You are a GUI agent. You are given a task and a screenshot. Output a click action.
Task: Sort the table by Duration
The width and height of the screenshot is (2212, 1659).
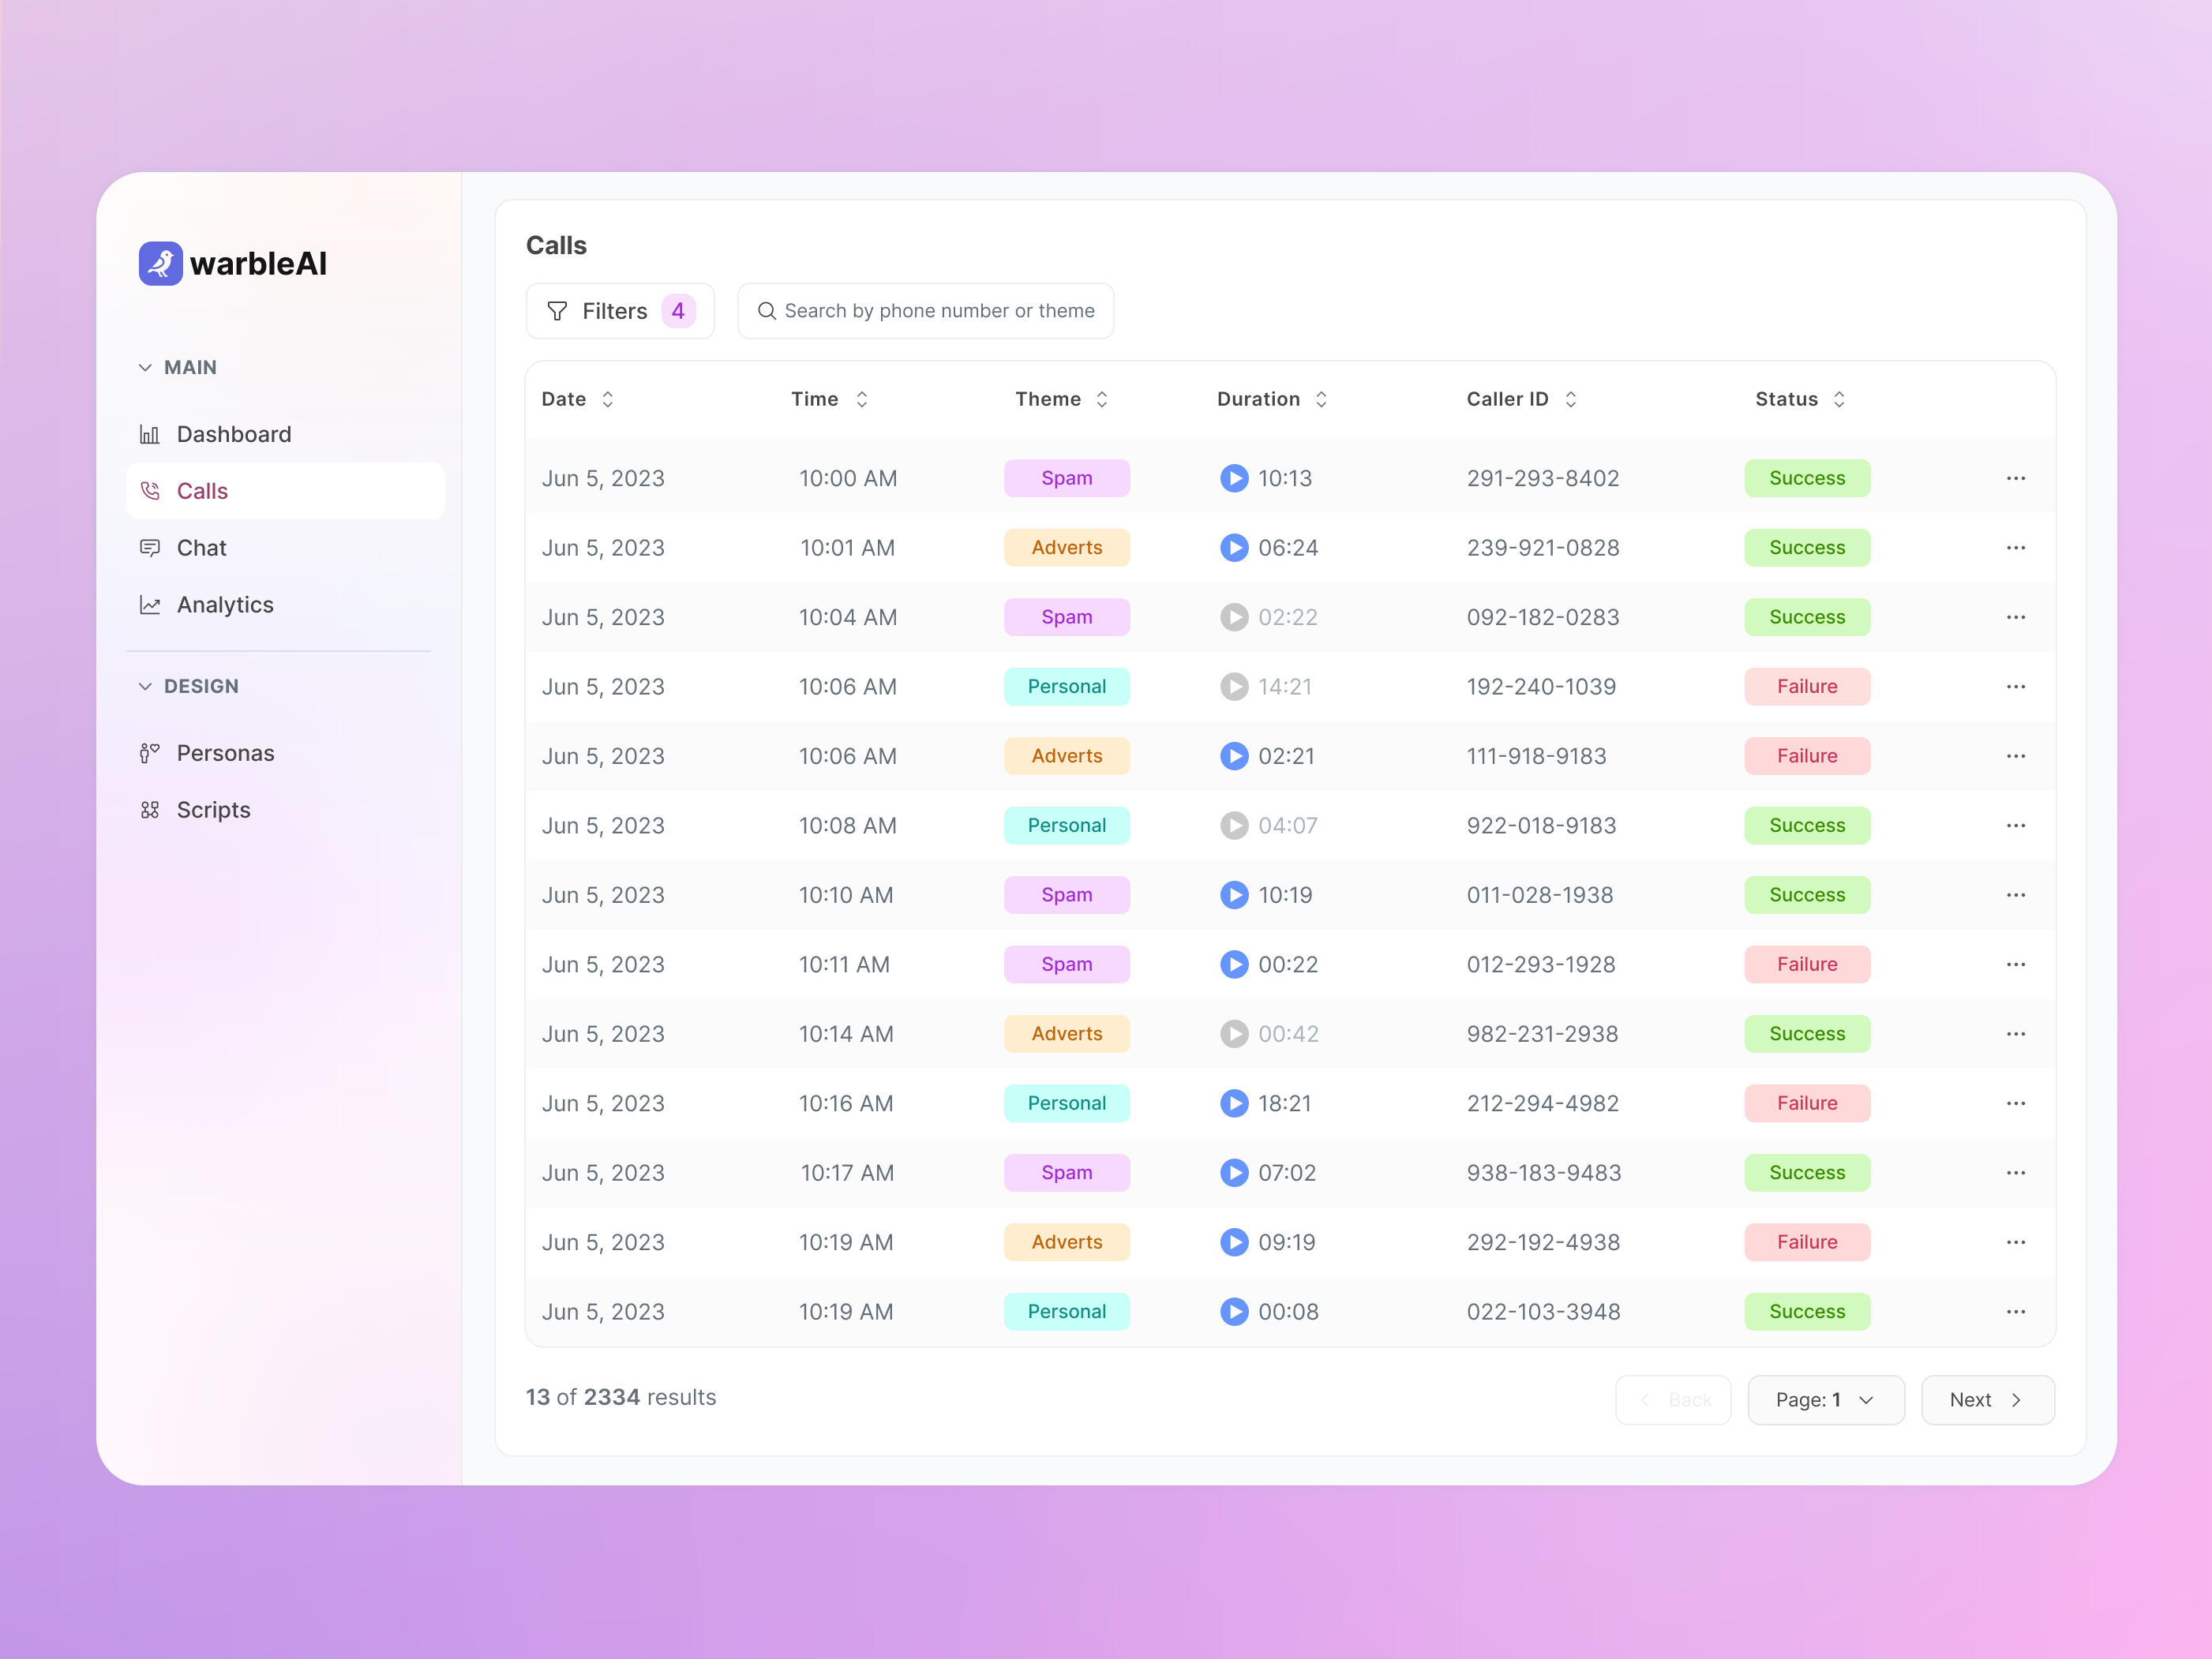[1322, 398]
